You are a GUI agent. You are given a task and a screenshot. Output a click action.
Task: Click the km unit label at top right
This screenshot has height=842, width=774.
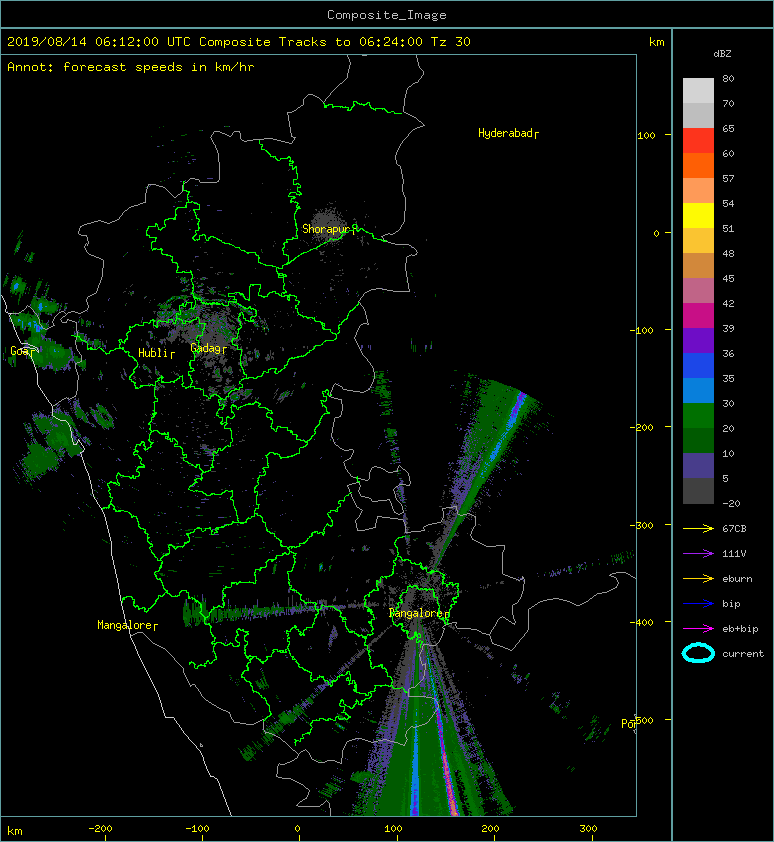point(656,42)
